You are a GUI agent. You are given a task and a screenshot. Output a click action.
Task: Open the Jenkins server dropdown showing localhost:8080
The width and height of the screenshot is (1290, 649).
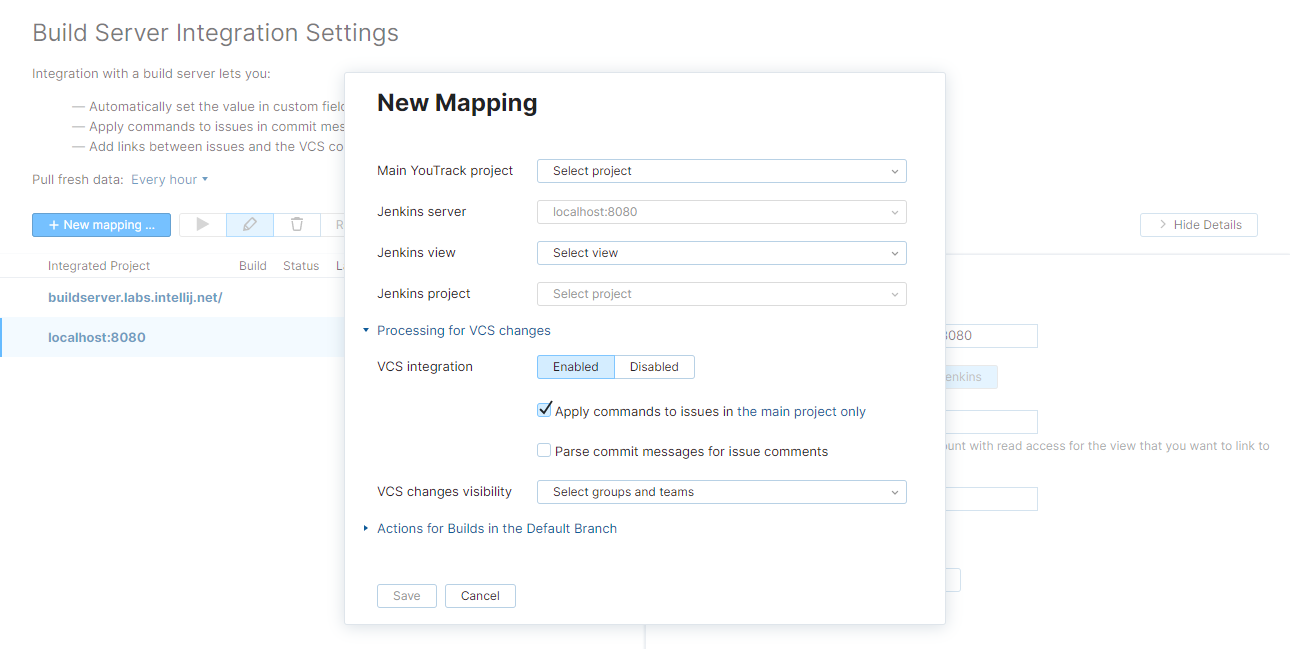[x=721, y=212]
